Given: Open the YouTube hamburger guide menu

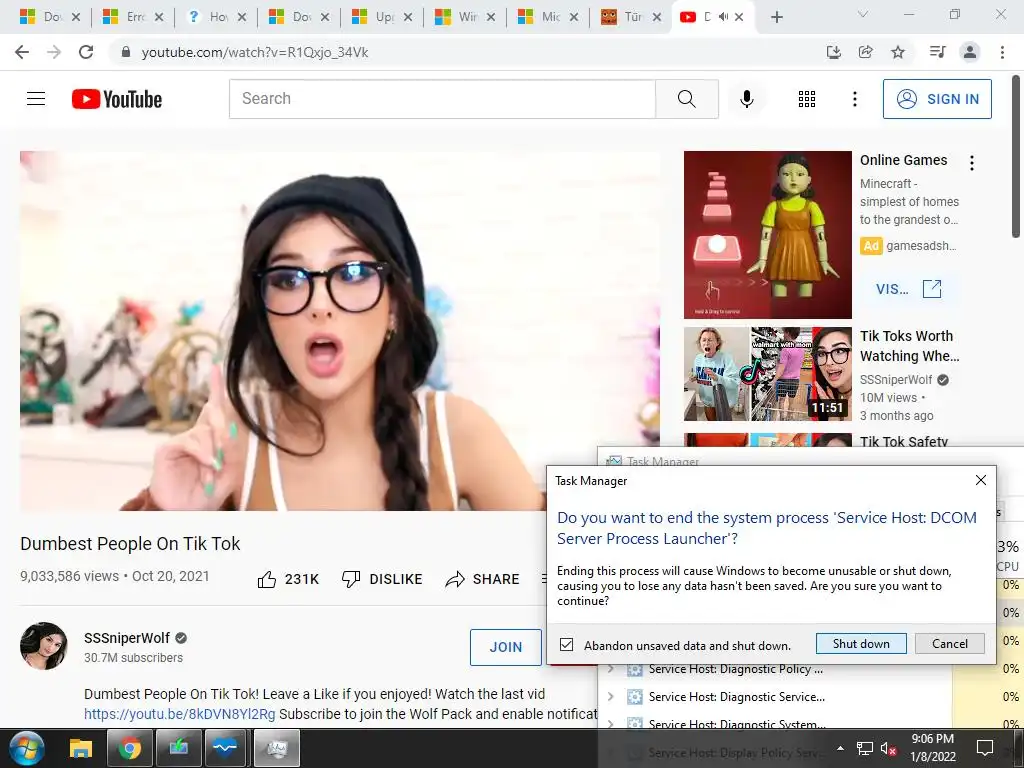Looking at the screenshot, I should [36, 99].
